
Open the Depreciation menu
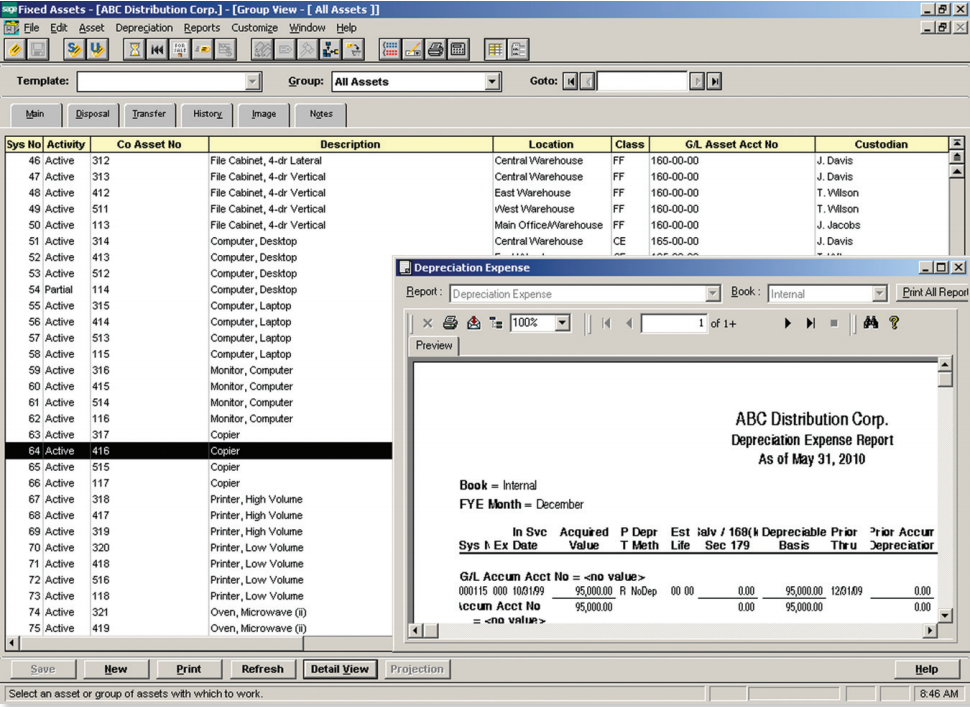[144, 28]
